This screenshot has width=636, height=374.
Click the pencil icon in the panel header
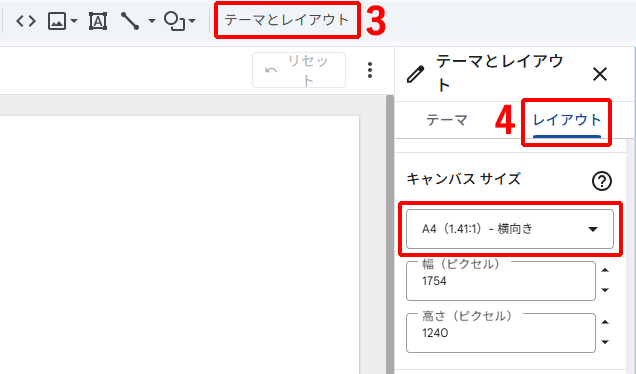pyautogui.click(x=415, y=74)
